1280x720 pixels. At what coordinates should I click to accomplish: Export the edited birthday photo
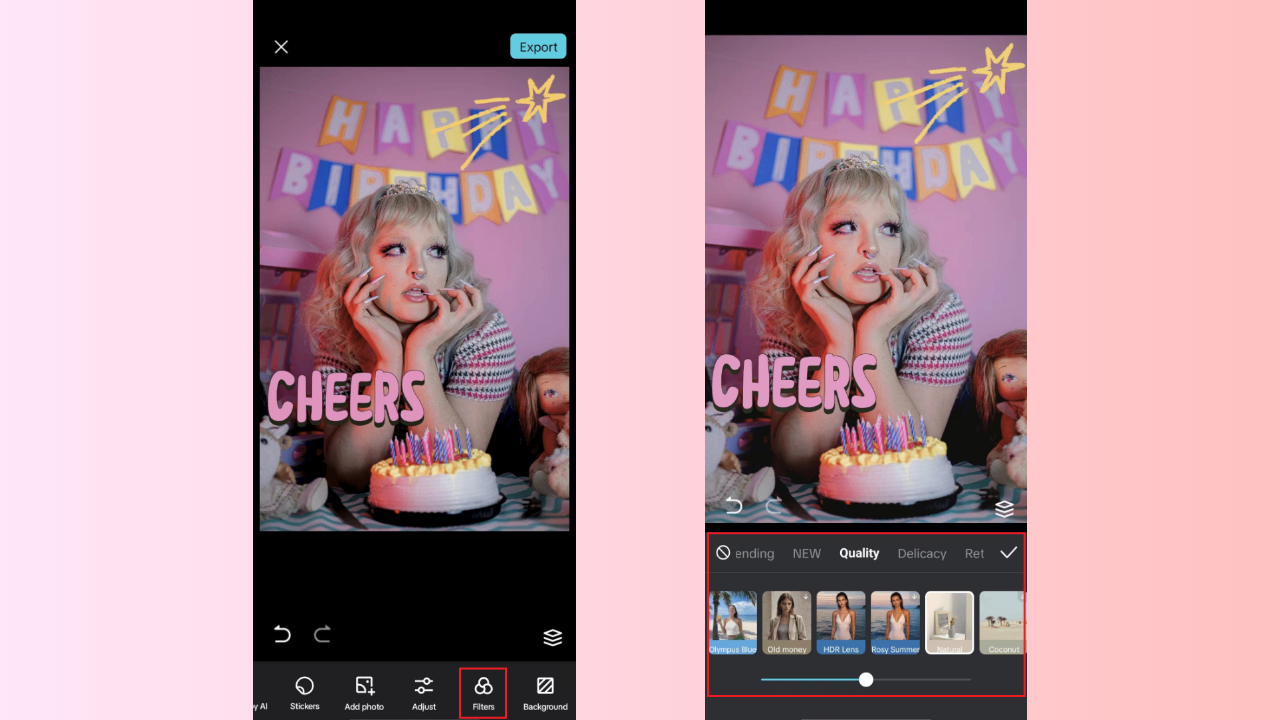(x=538, y=46)
